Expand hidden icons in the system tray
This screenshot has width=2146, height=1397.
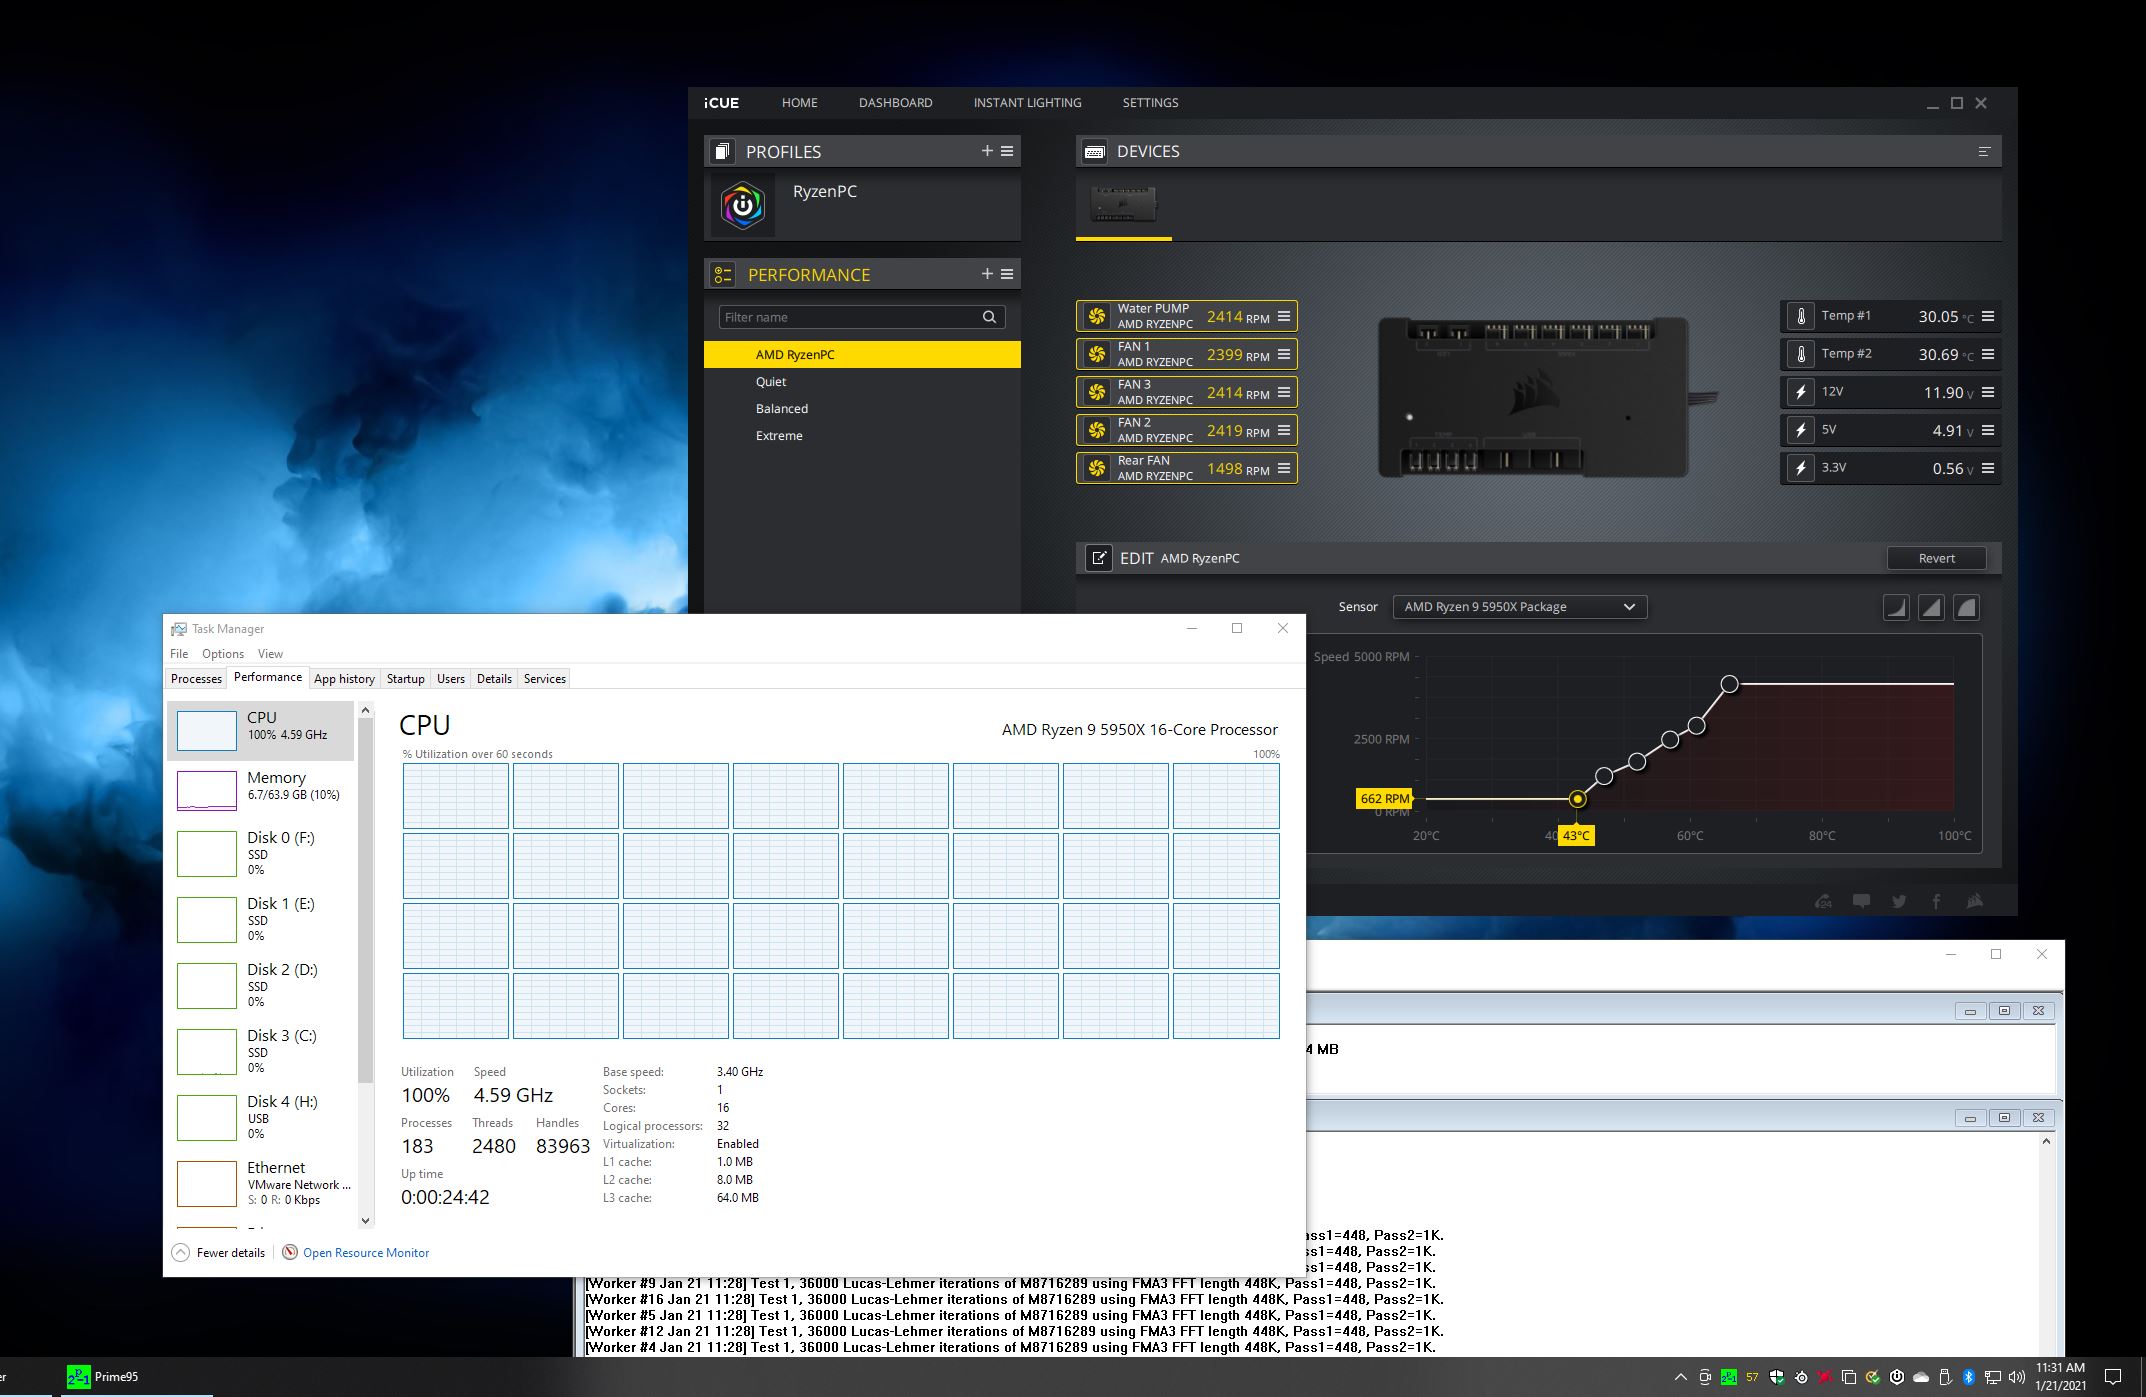pyautogui.click(x=1679, y=1376)
